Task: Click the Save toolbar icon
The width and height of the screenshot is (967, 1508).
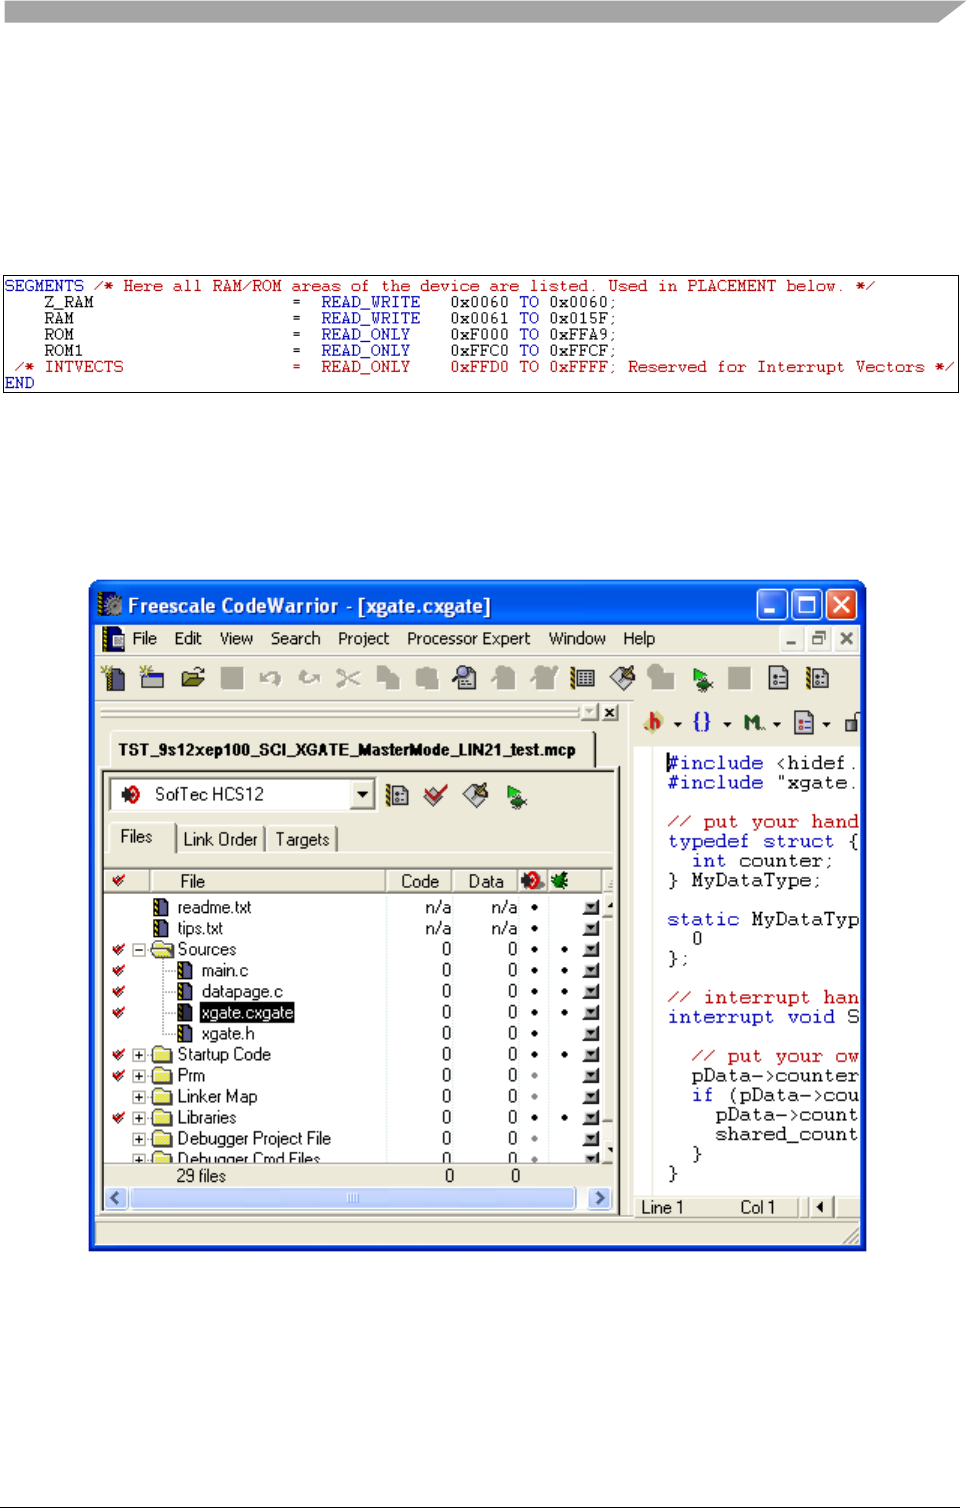Action: pos(232,678)
